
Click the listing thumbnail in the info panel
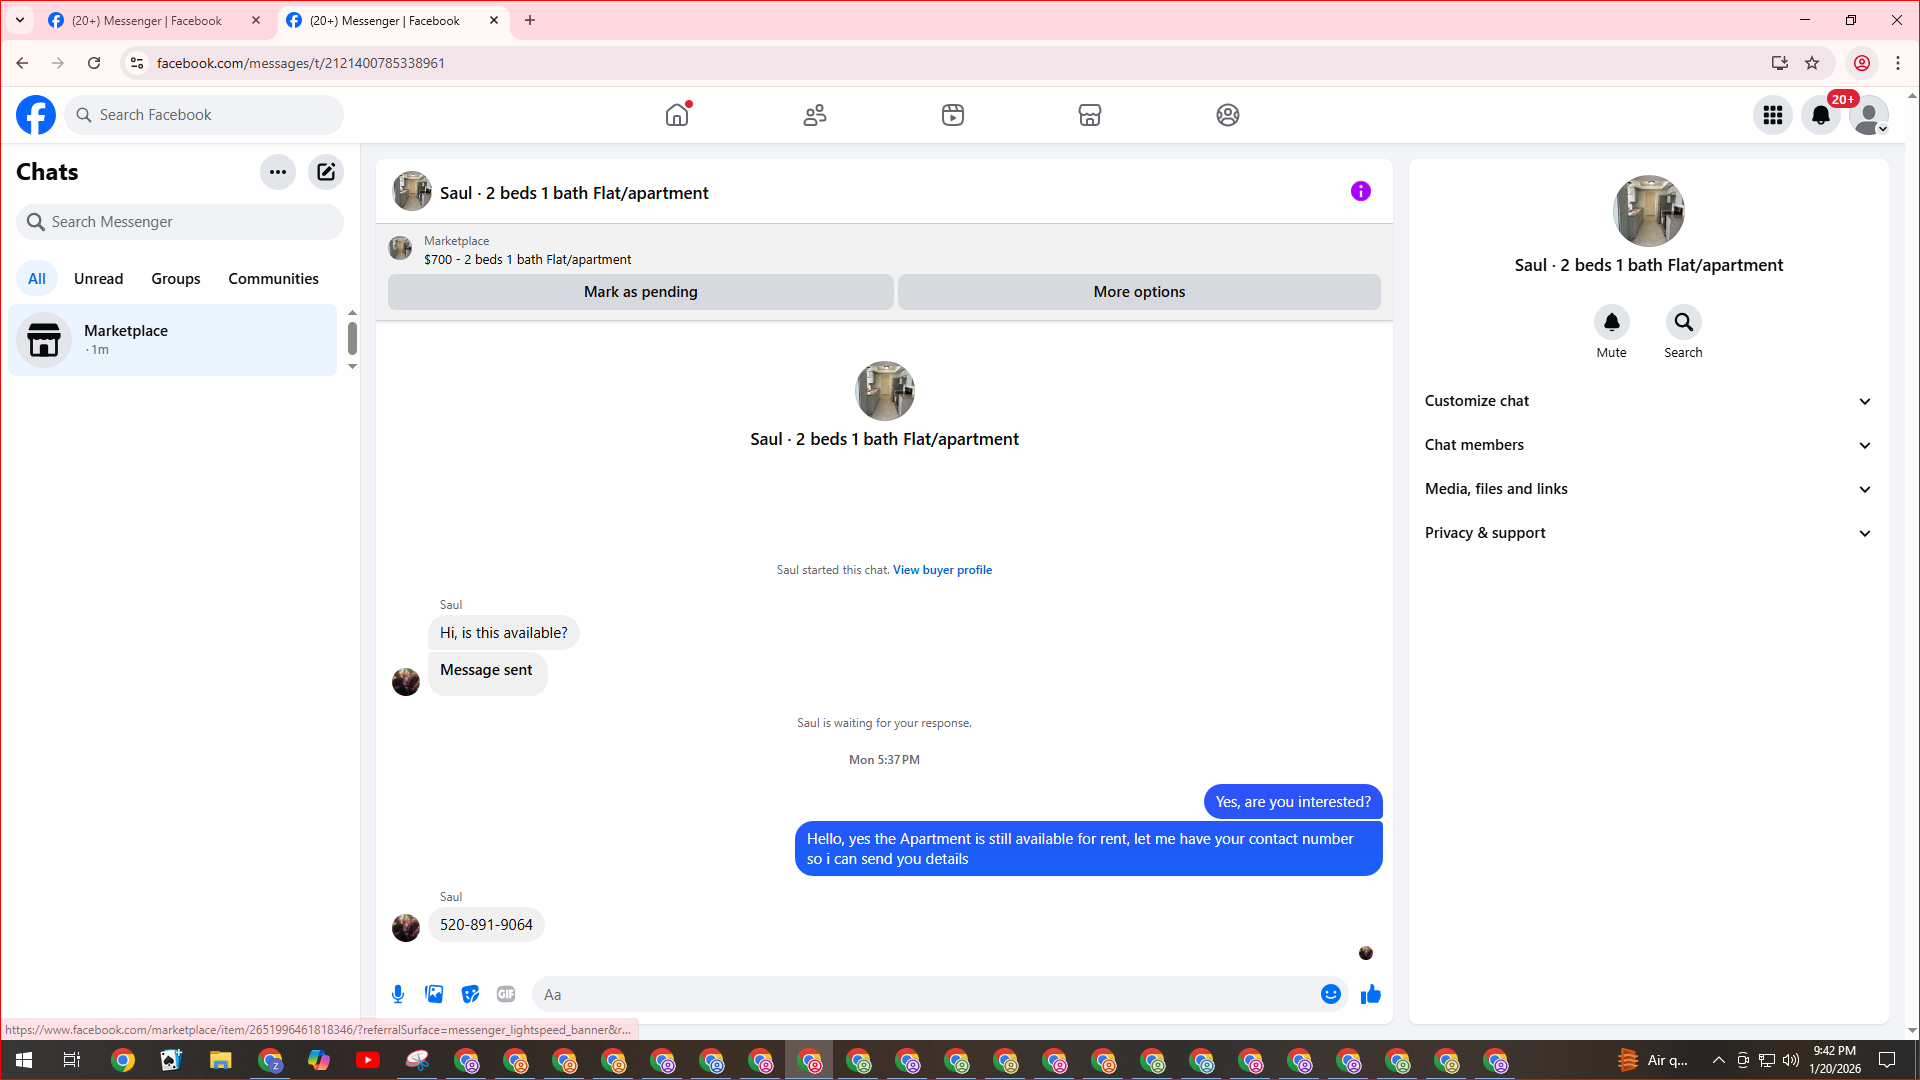[x=1649, y=211]
